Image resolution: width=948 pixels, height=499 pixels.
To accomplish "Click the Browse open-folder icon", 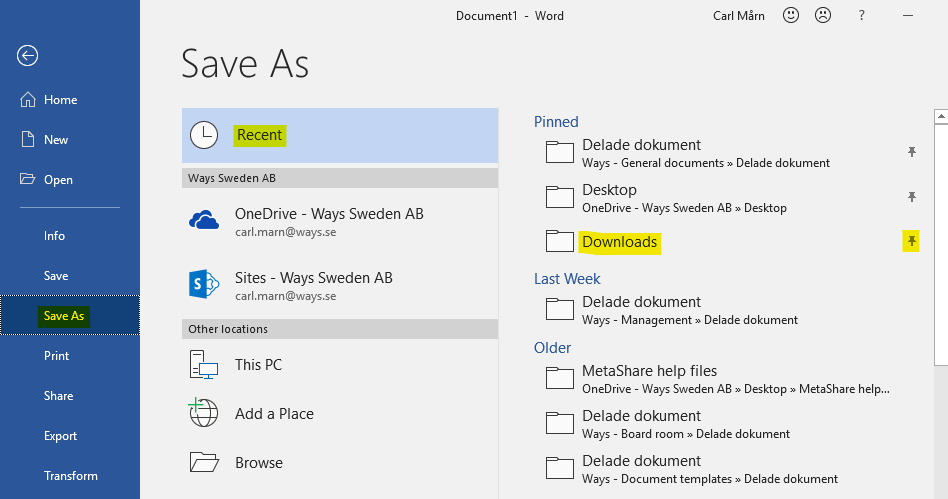I will 204,462.
